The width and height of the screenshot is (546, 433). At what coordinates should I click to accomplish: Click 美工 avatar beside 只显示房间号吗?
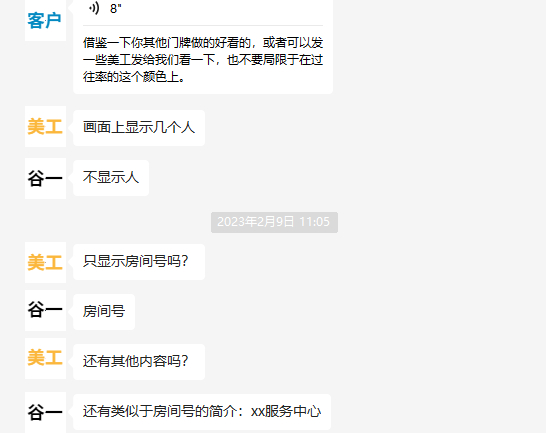point(45,262)
